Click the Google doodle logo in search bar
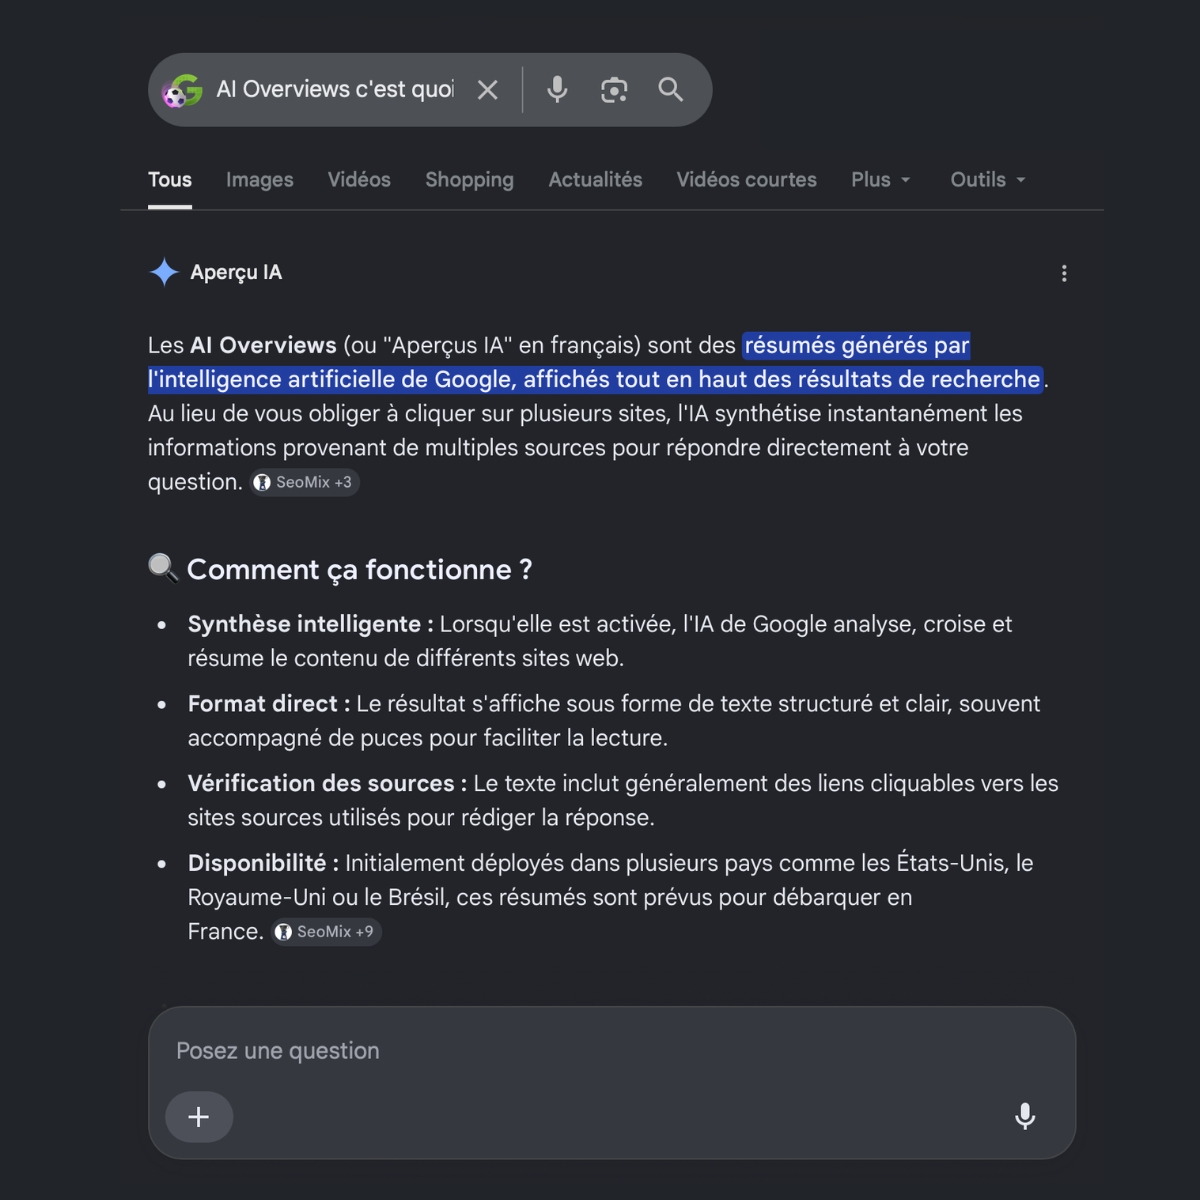The image size is (1200, 1200). tap(183, 90)
